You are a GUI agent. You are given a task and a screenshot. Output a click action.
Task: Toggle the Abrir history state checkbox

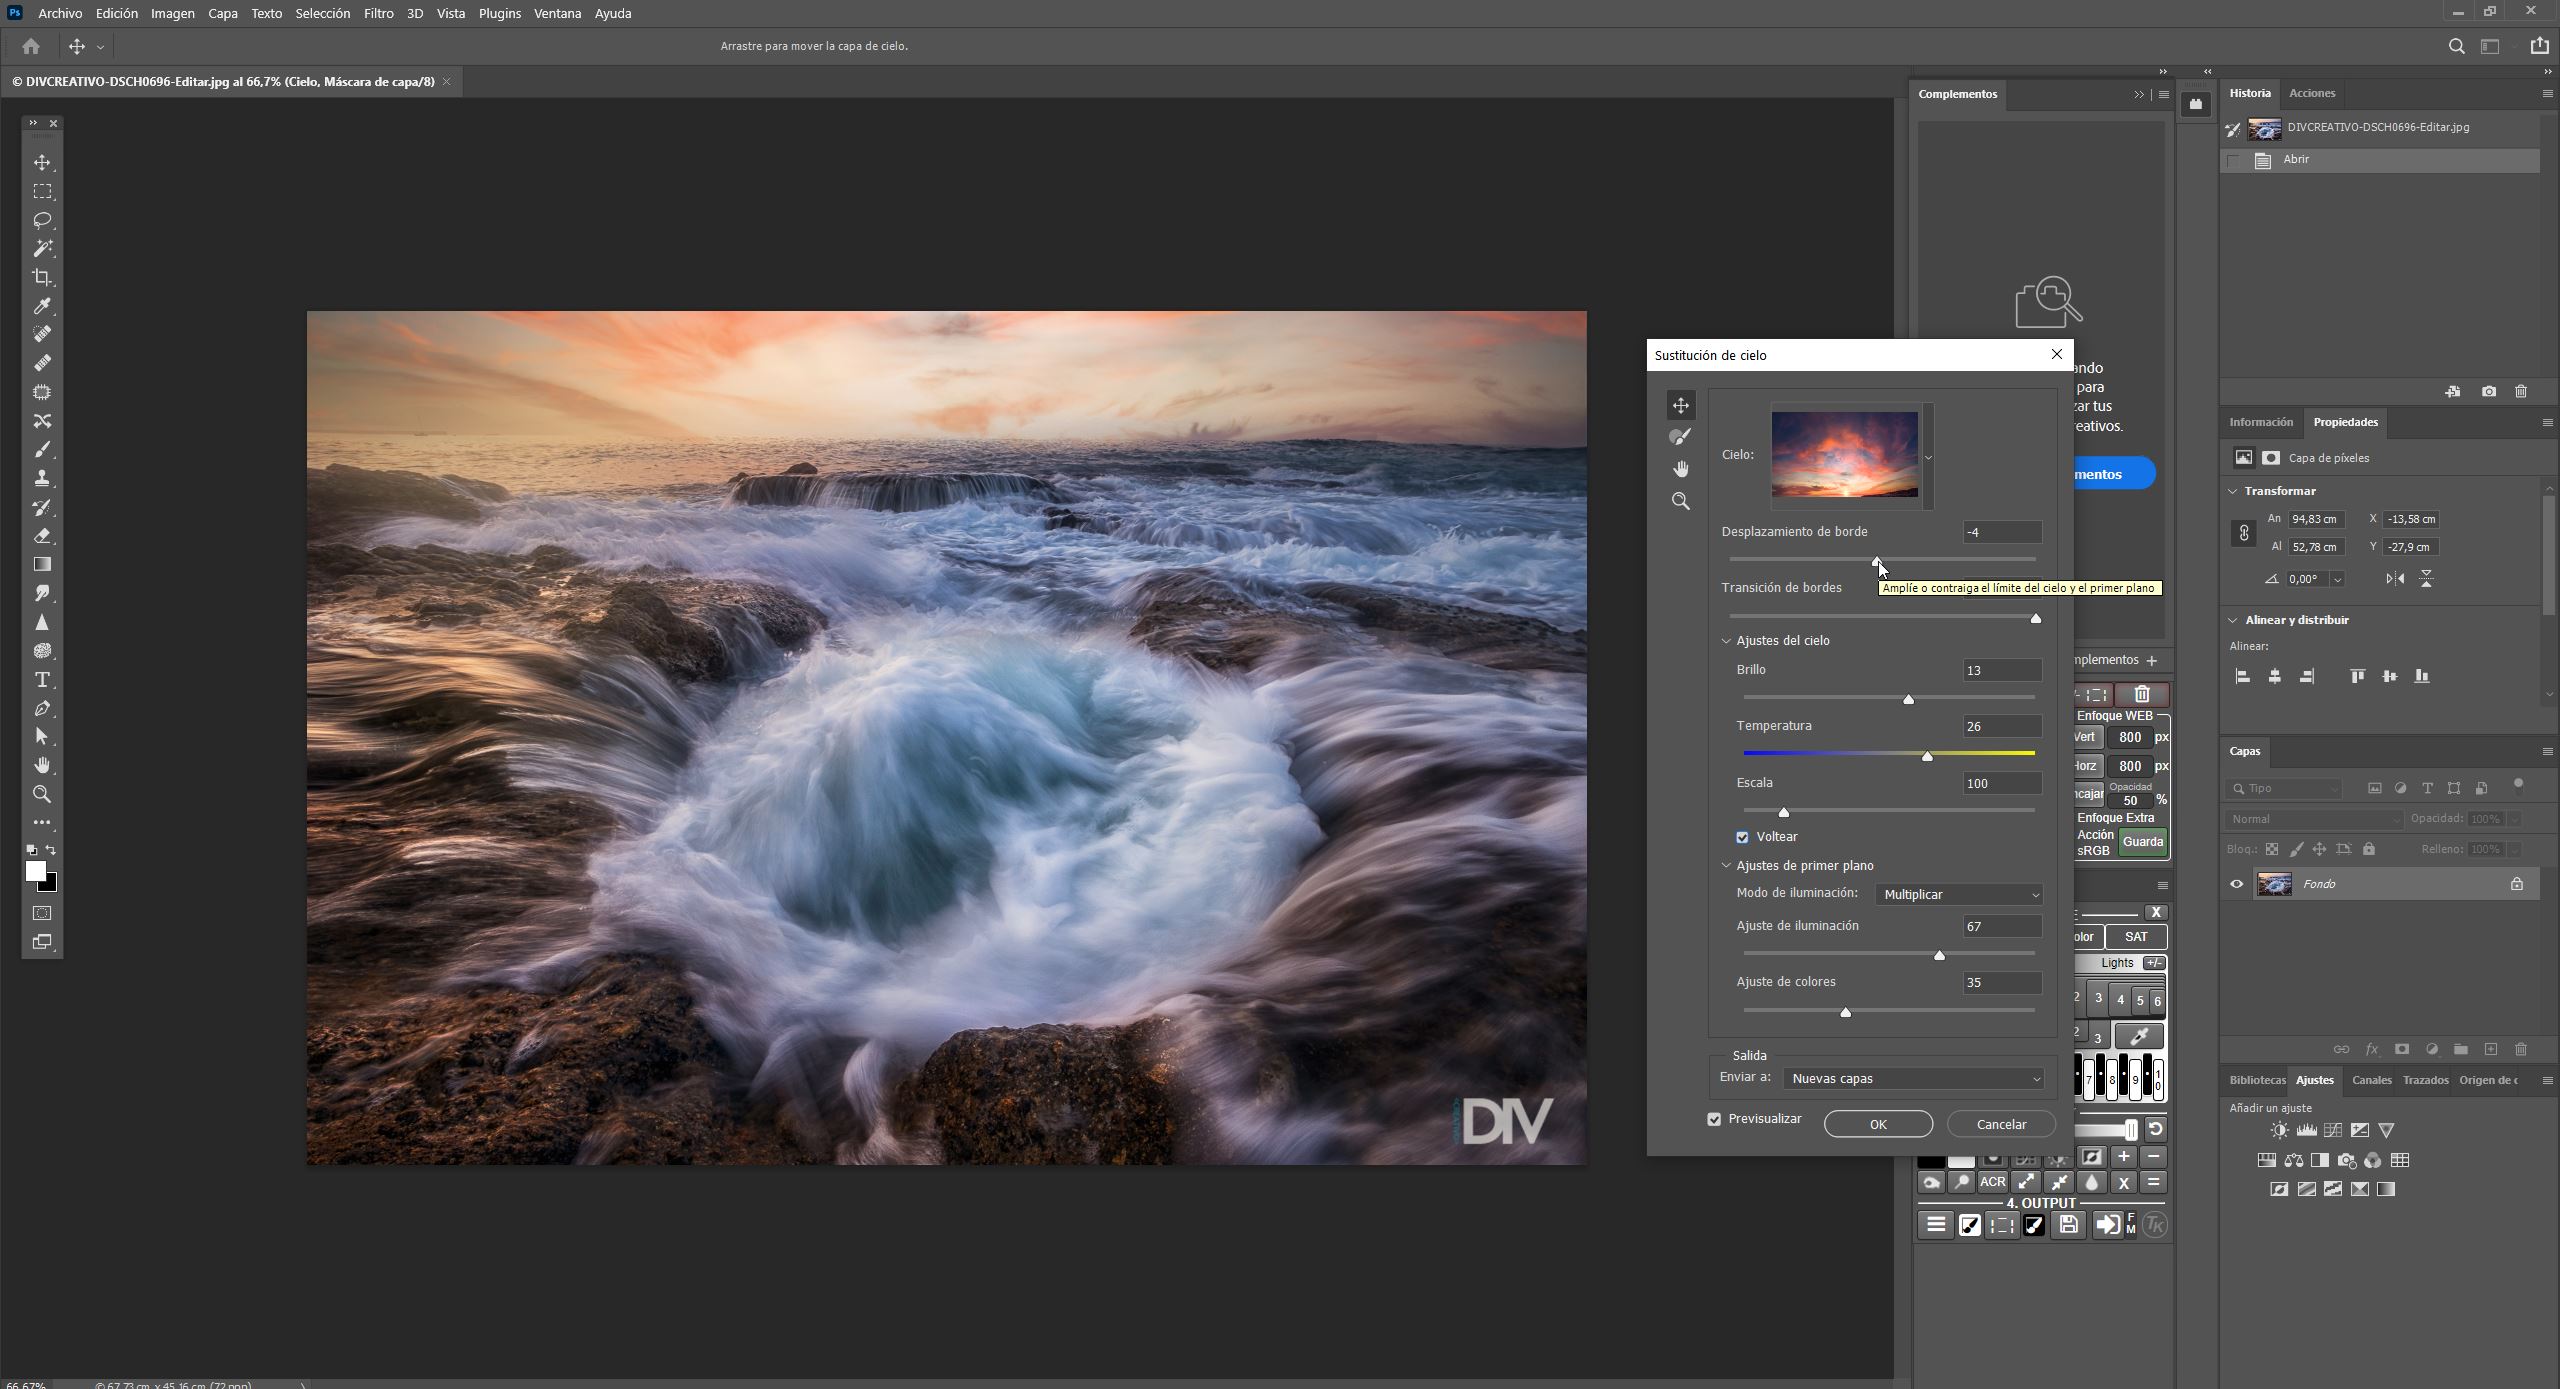(x=2233, y=161)
